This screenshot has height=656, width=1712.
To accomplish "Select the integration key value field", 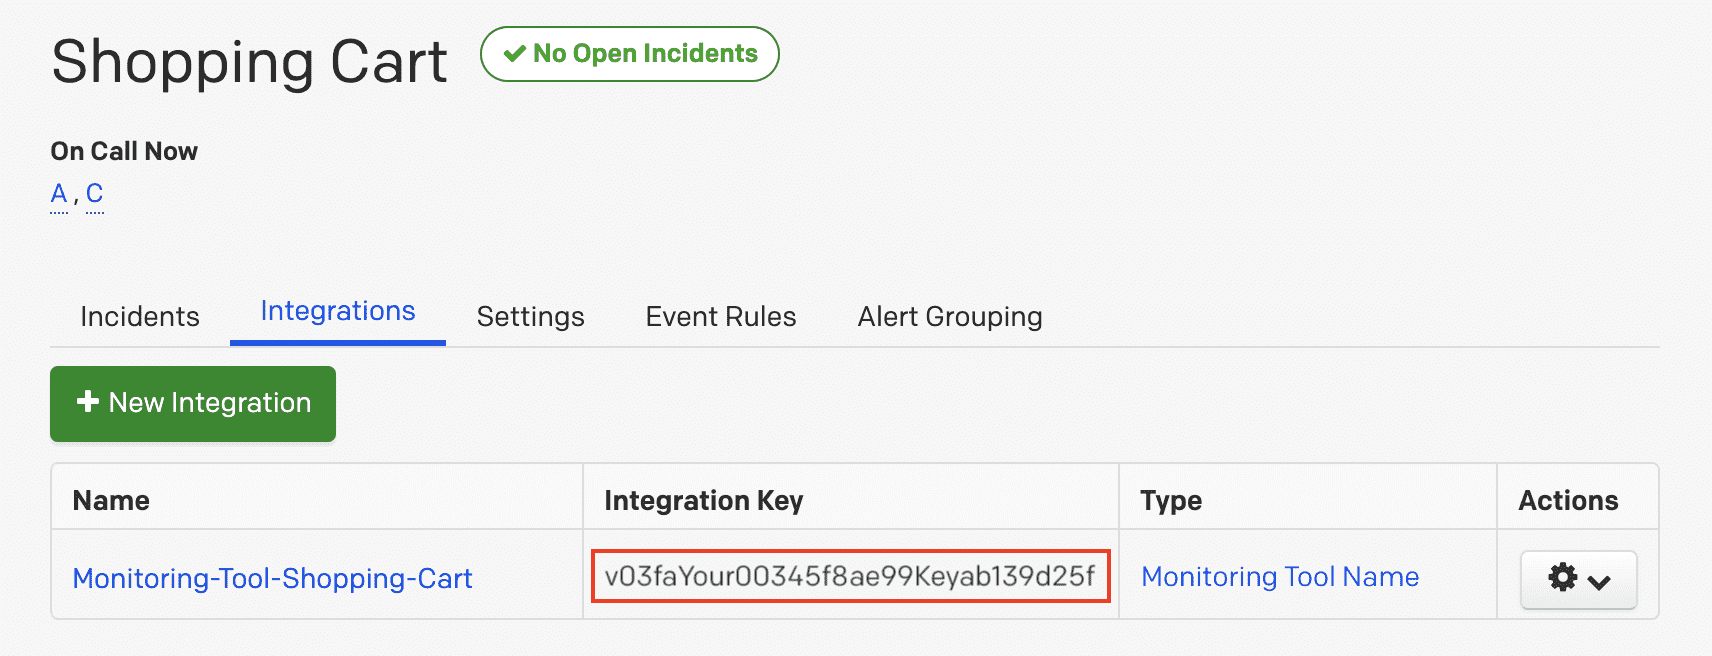I will pos(851,576).
